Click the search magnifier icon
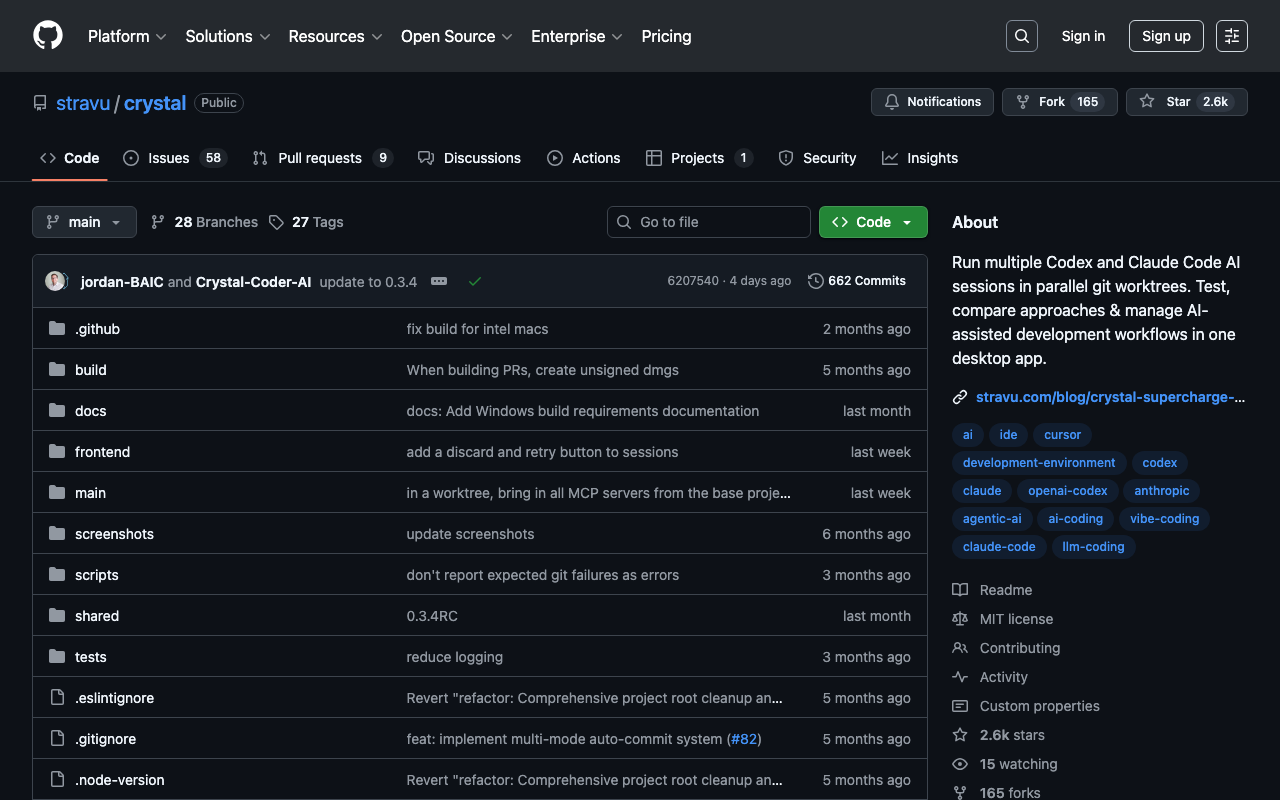1280x800 pixels. tap(1021, 36)
